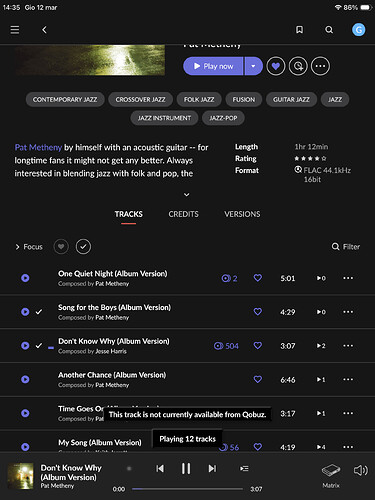The height and width of the screenshot is (500, 375).
Task: Open the Play now dropdown arrow
Action: click(x=254, y=66)
